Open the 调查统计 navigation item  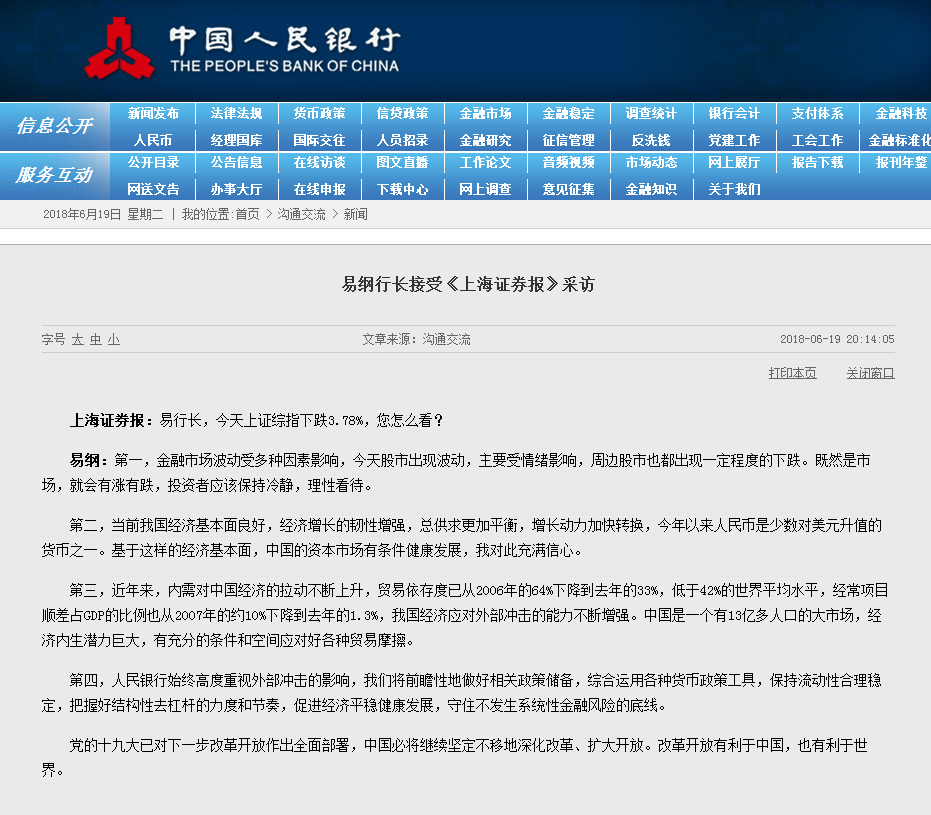point(651,114)
